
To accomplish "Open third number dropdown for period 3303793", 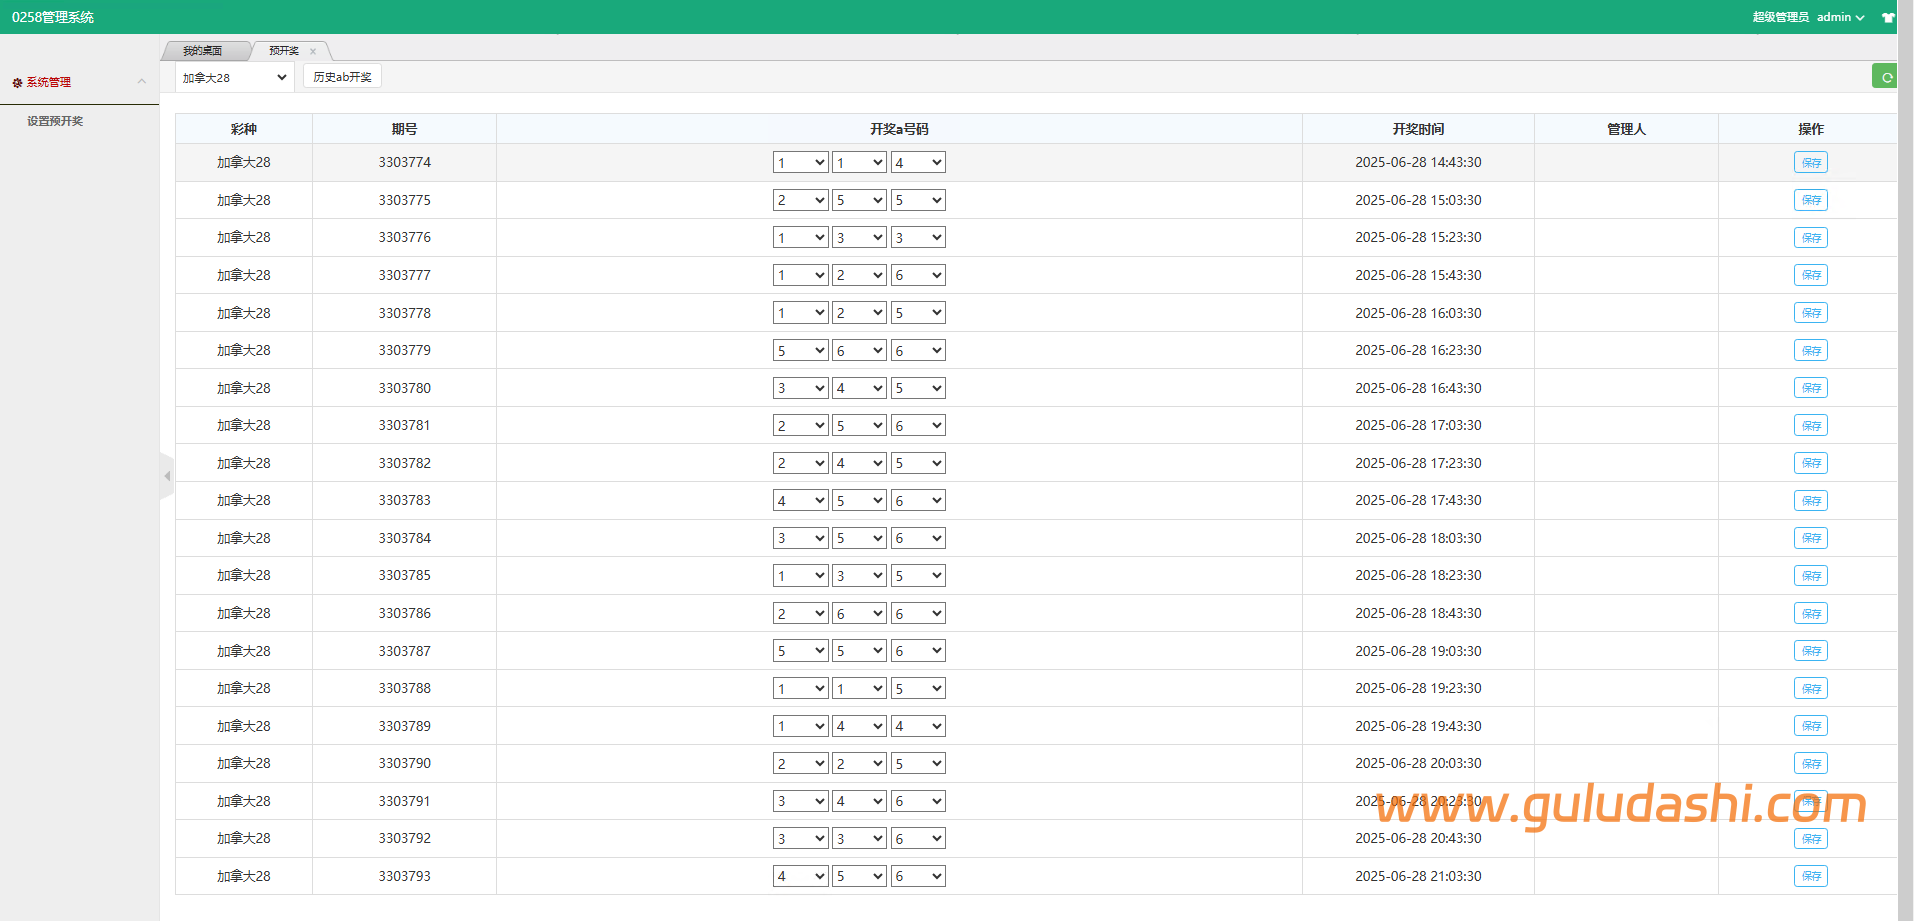I will (x=918, y=876).
